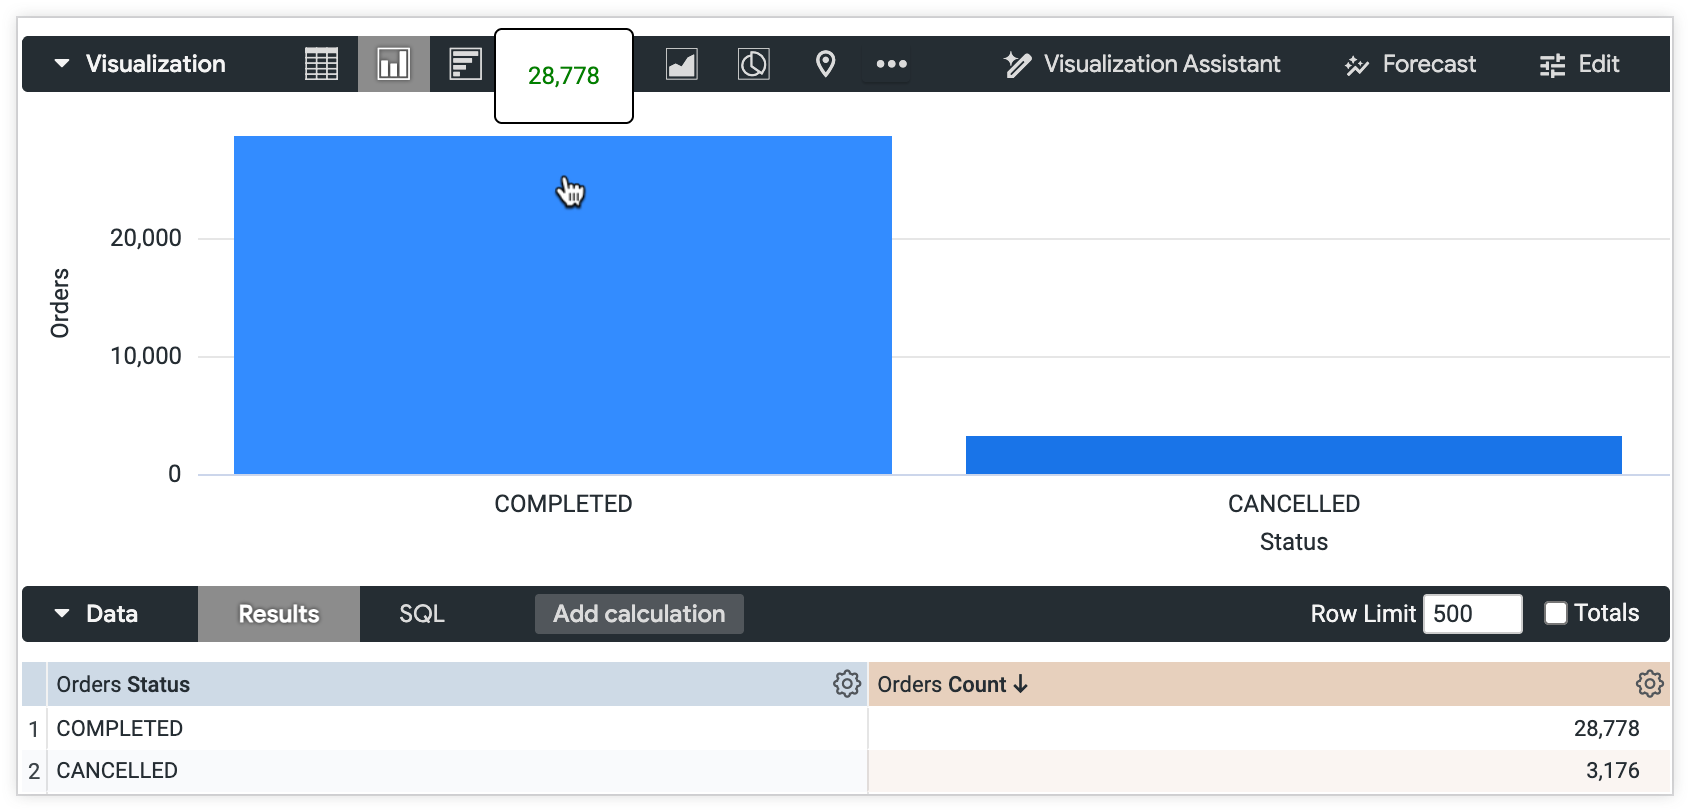Viewport: 1690px width, 812px height.
Task: Select the Pie chart visualization
Action: [x=753, y=64]
